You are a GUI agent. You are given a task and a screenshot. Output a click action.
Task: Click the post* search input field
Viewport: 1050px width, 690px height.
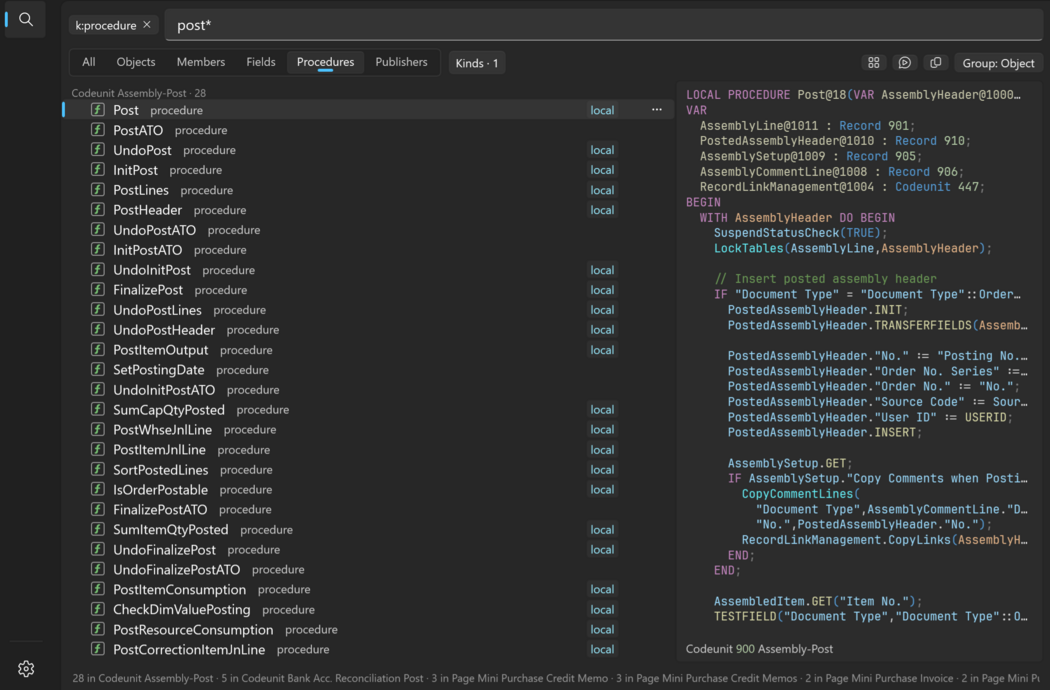coord(603,25)
